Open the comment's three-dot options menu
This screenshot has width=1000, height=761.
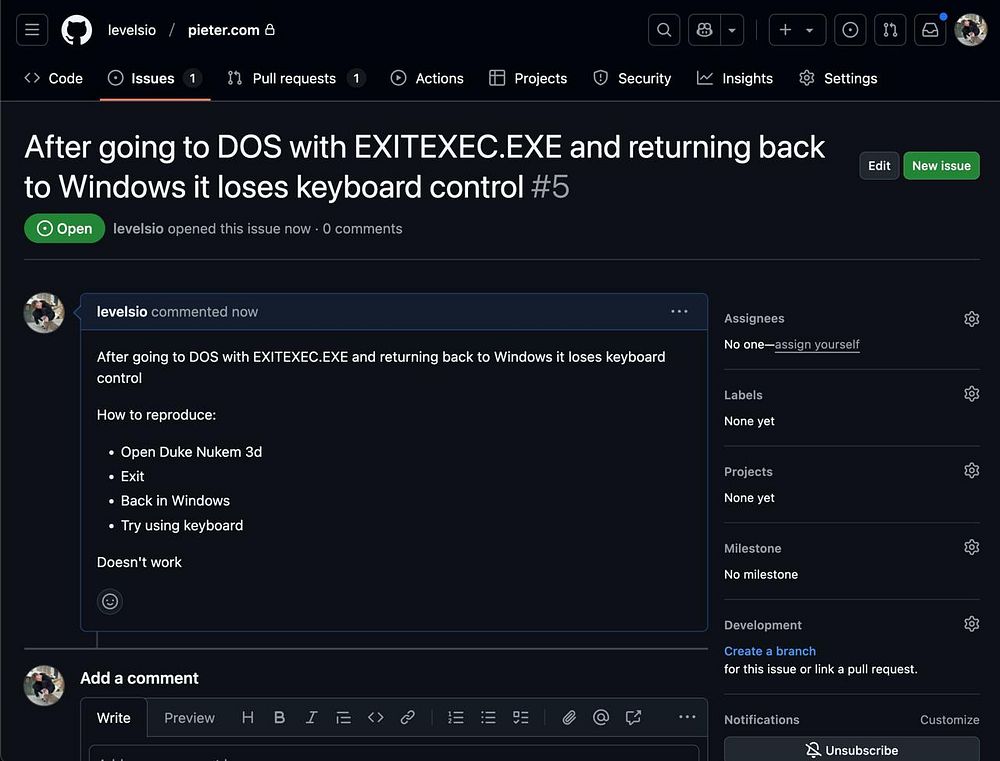click(679, 311)
